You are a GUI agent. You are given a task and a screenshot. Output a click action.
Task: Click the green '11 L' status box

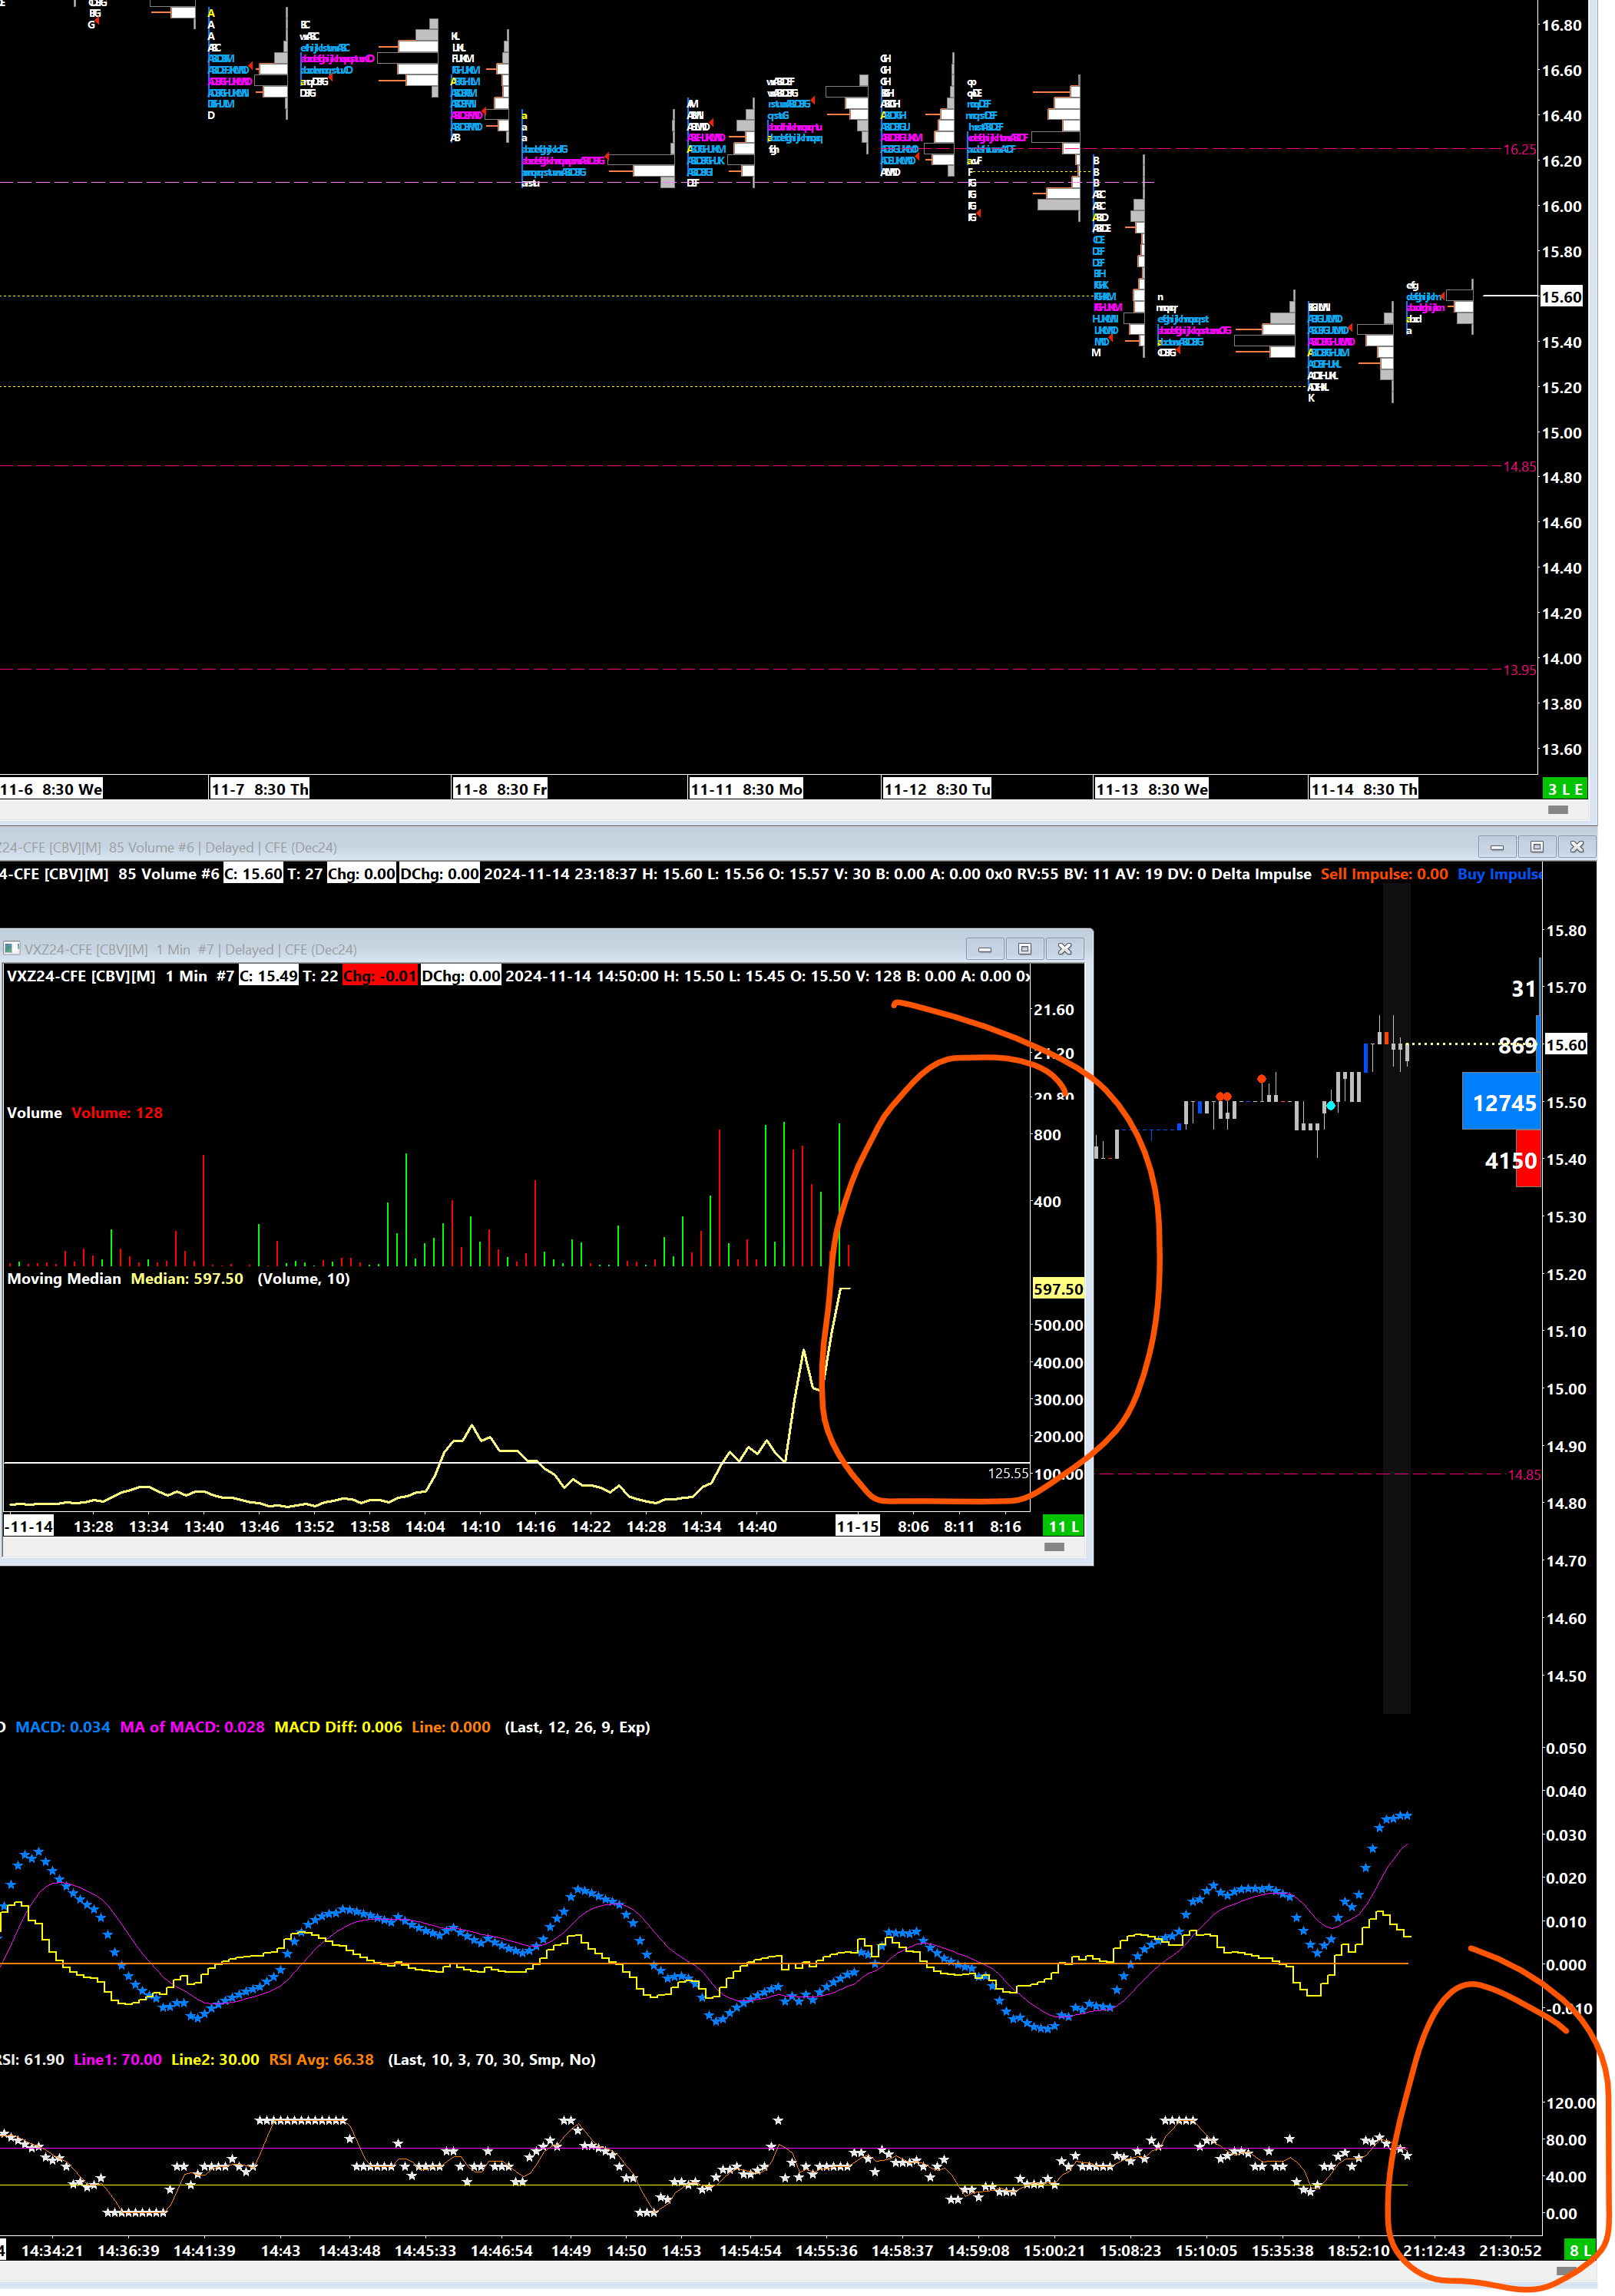(1062, 1526)
